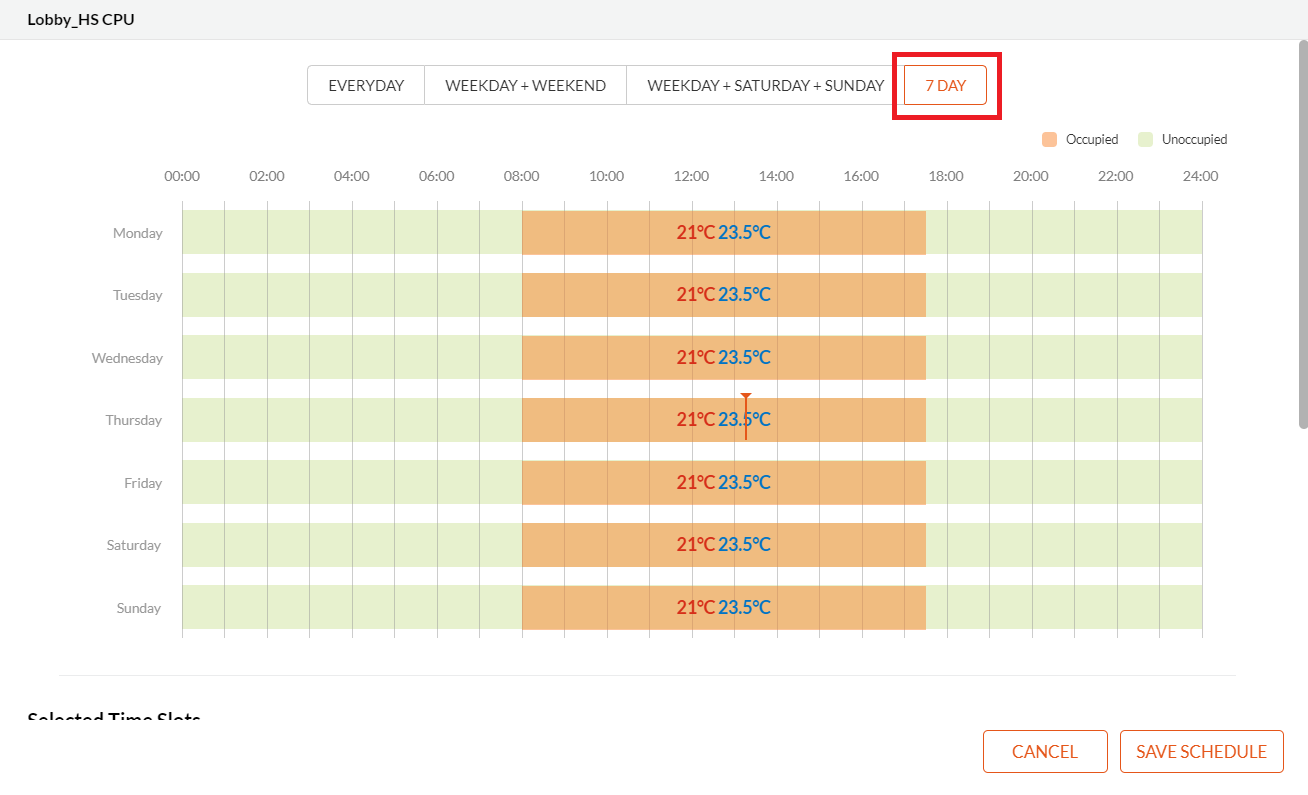This screenshot has height=795, width=1308.
Task: Click Friday's unoccupied morning block
Action: click(x=352, y=482)
